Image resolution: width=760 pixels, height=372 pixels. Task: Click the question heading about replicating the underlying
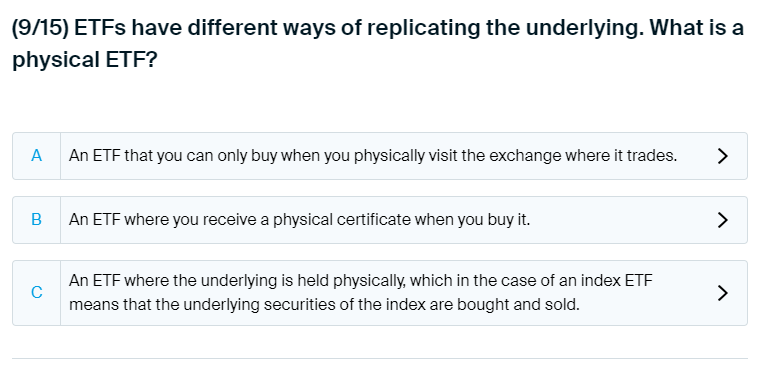point(378,44)
